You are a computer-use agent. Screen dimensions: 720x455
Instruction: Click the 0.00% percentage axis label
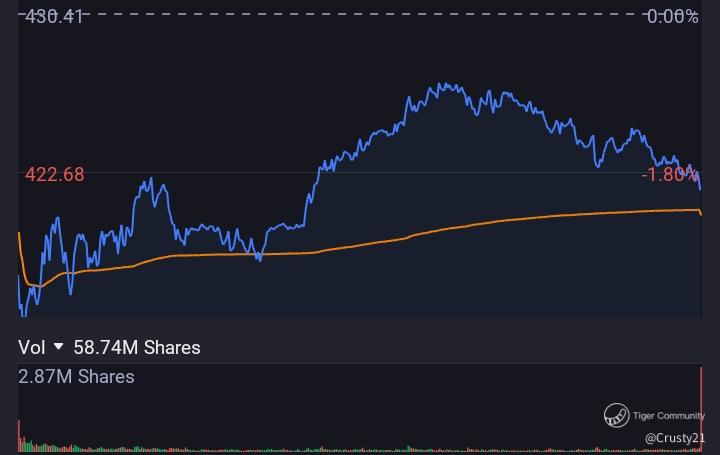pyautogui.click(x=672, y=17)
